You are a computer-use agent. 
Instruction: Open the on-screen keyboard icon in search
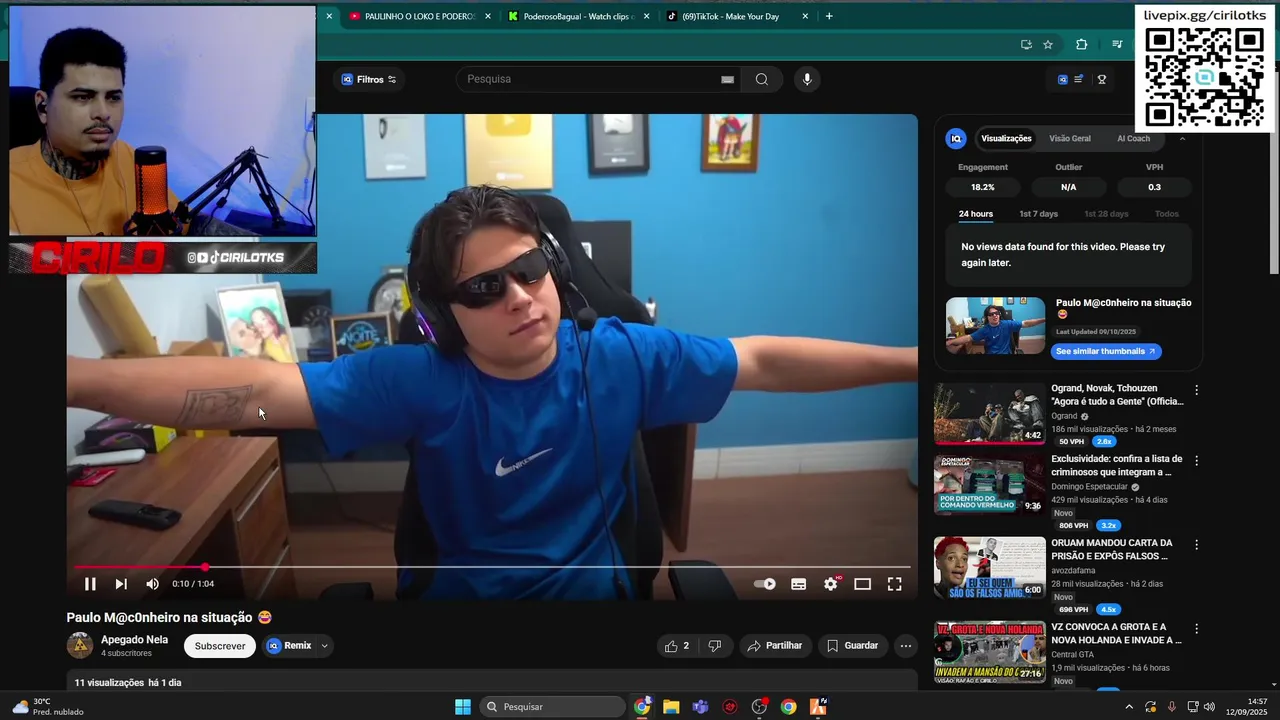(727, 79)
